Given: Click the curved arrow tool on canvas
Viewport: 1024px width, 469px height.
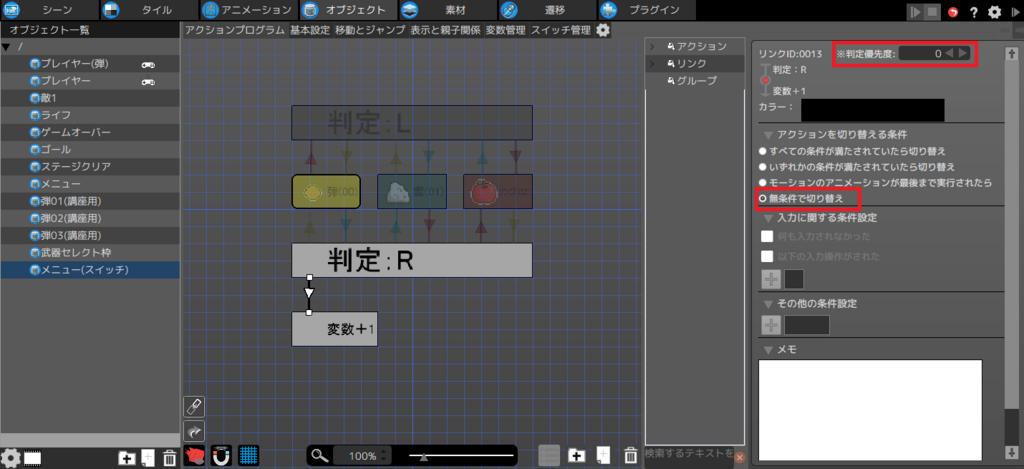Looking at the screenshot, I should tap(195, 431).
